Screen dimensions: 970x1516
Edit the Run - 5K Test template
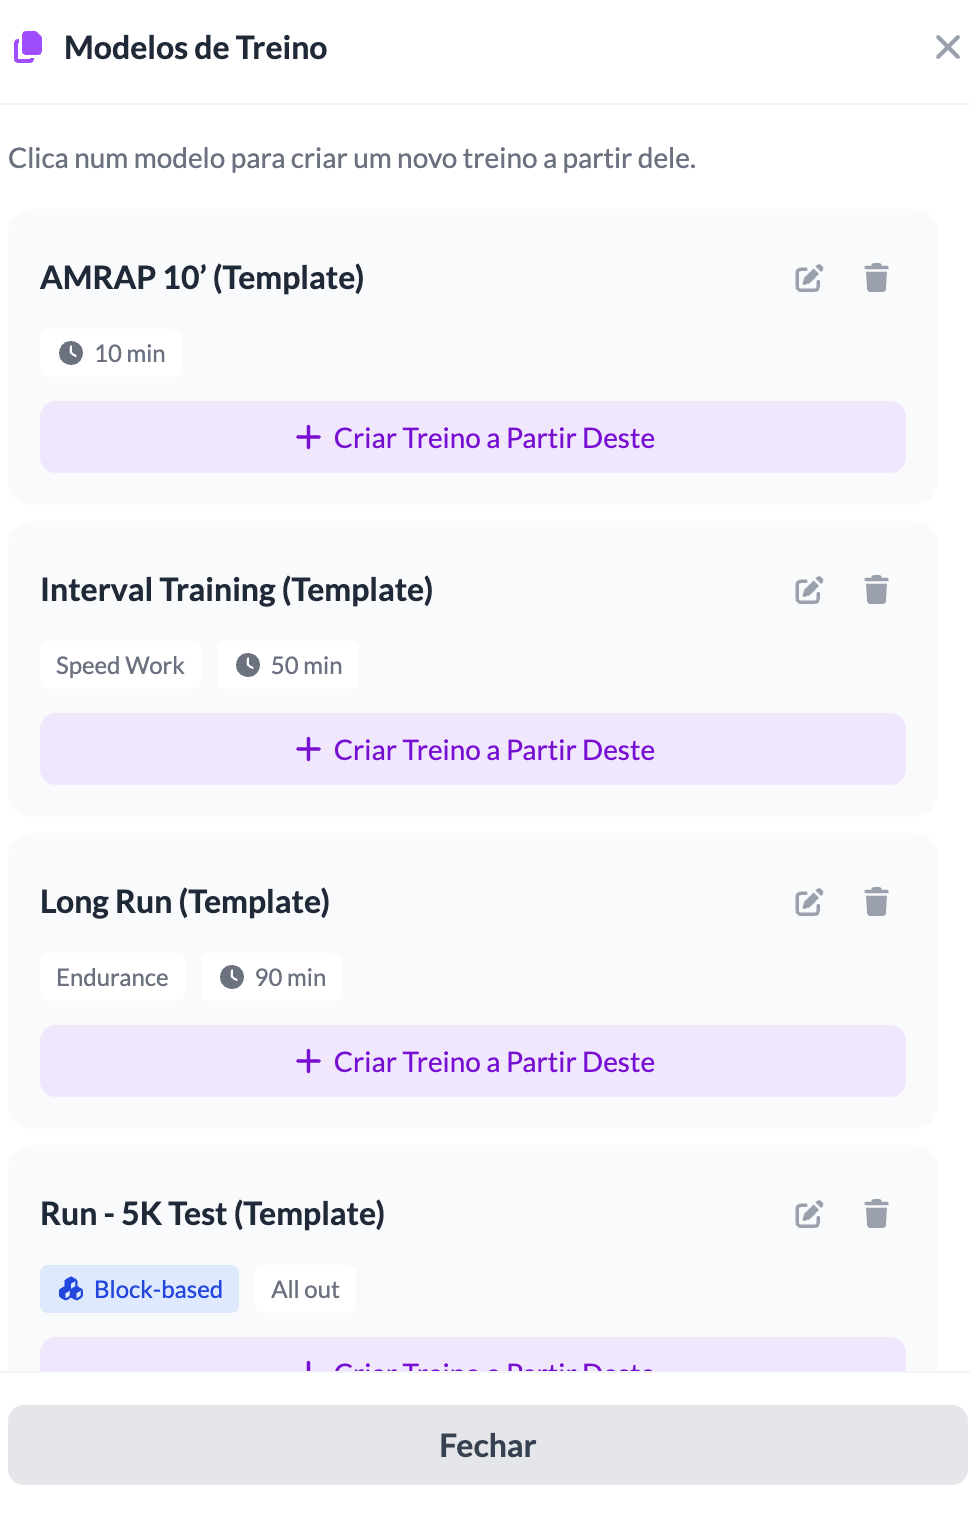pos(808,1214)
